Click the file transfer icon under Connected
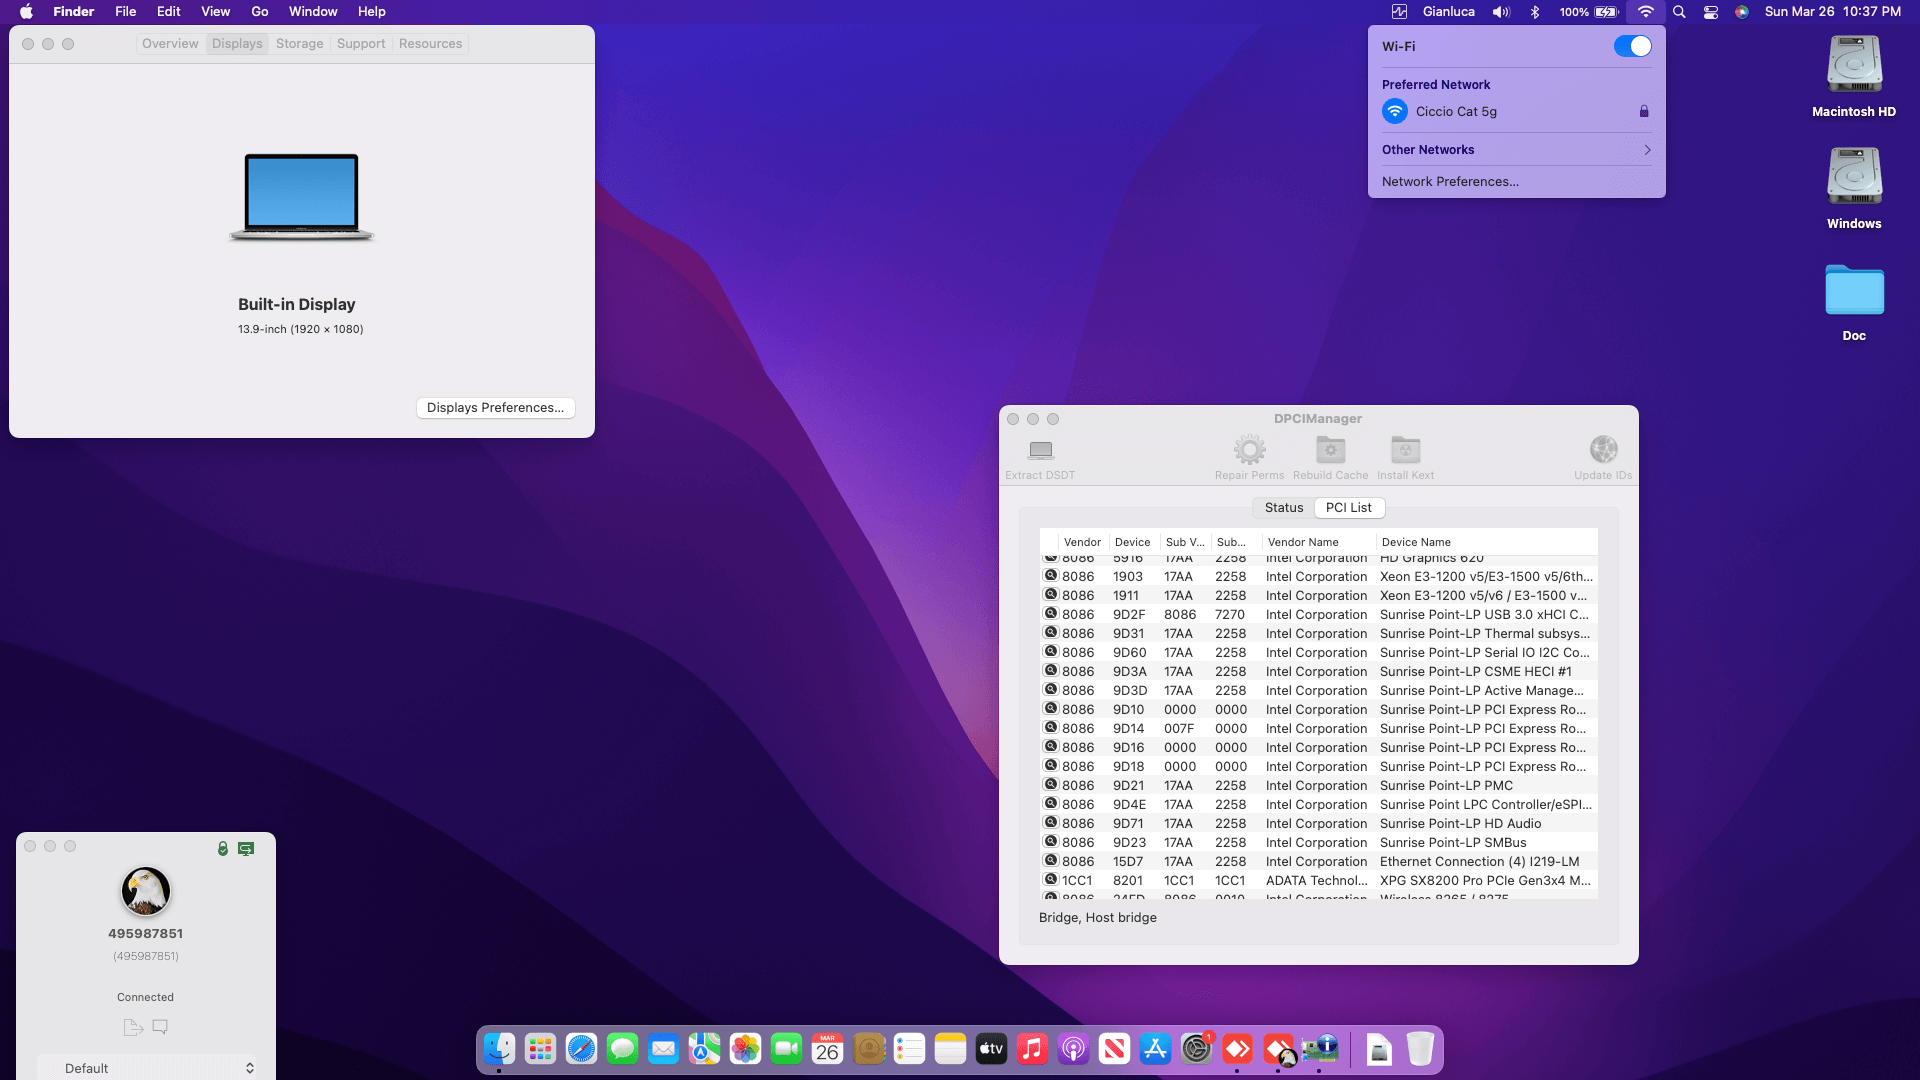Image resolution: width=1920 pixels, height=1080 pixels. click(133, 1027)
